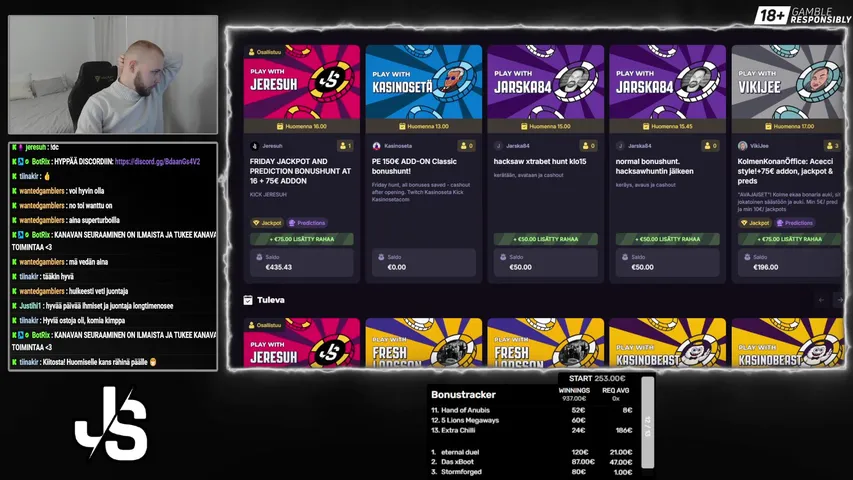The image size is (853, 480).
Task: Go to previous Tuleva items with the left arrow
Action: 821,300
